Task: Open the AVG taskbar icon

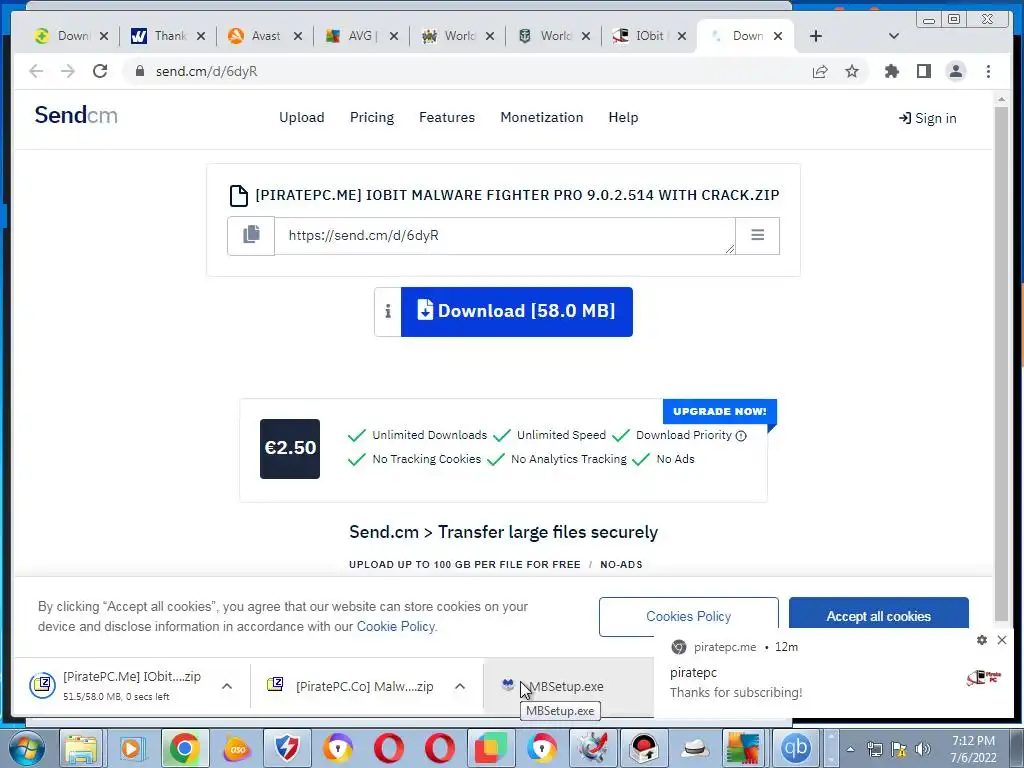Action: pyautogui.click(x=743, y=749)
